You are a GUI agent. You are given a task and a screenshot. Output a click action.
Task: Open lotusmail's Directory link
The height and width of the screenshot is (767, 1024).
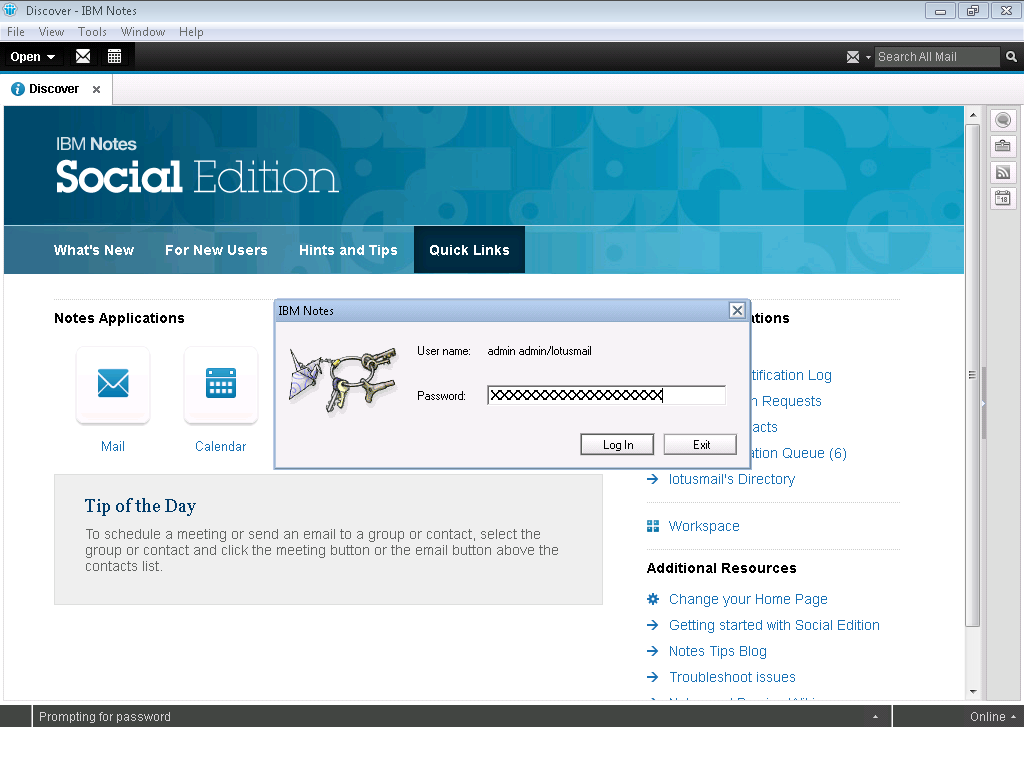tap(731, 479)
